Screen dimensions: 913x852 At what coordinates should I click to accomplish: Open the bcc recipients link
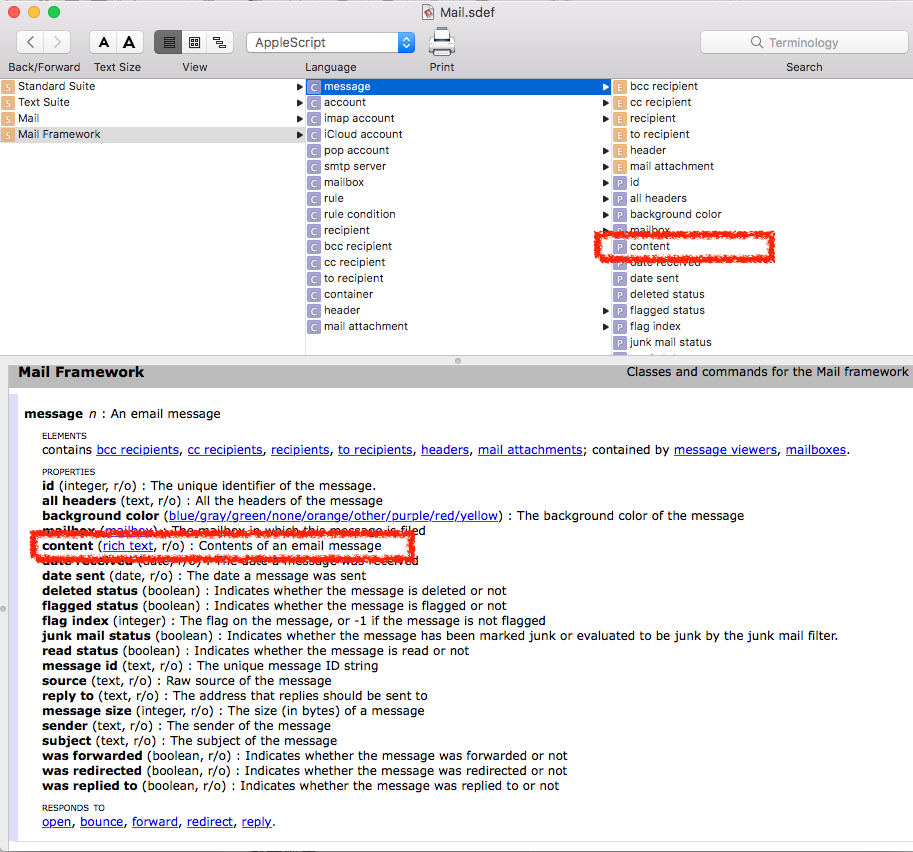coord(138,450)
